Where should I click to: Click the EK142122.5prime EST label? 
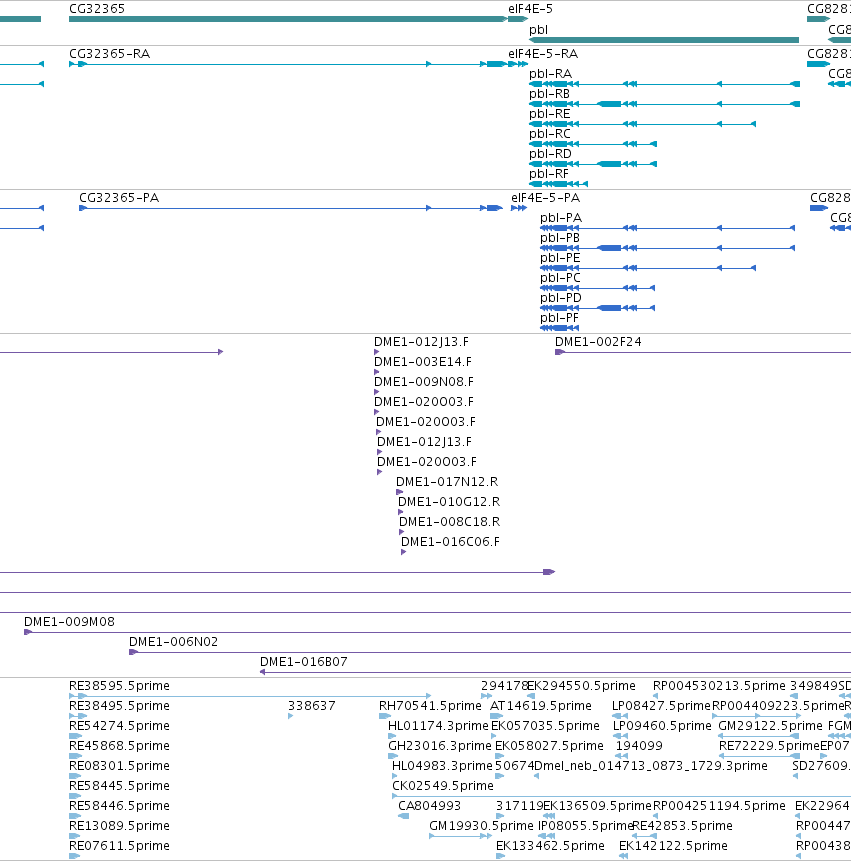click(x=673, y=846)
